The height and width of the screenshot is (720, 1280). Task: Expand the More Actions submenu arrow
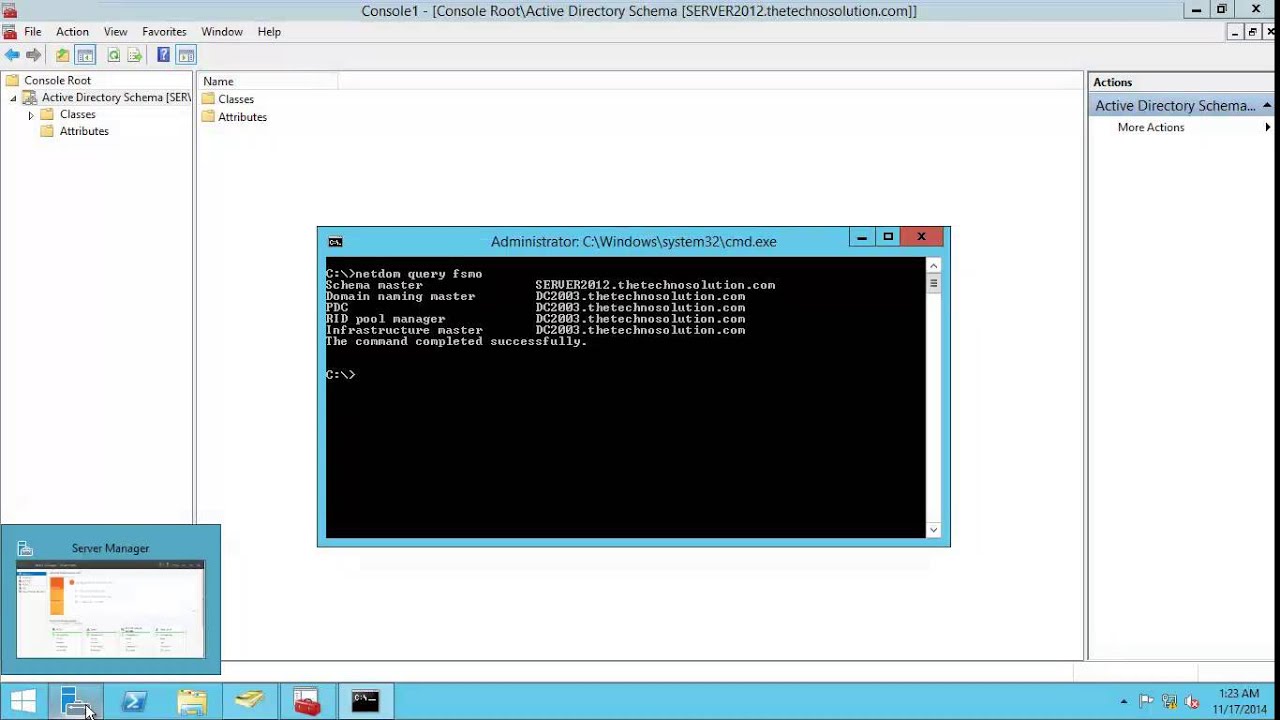tap(1268, 127)
